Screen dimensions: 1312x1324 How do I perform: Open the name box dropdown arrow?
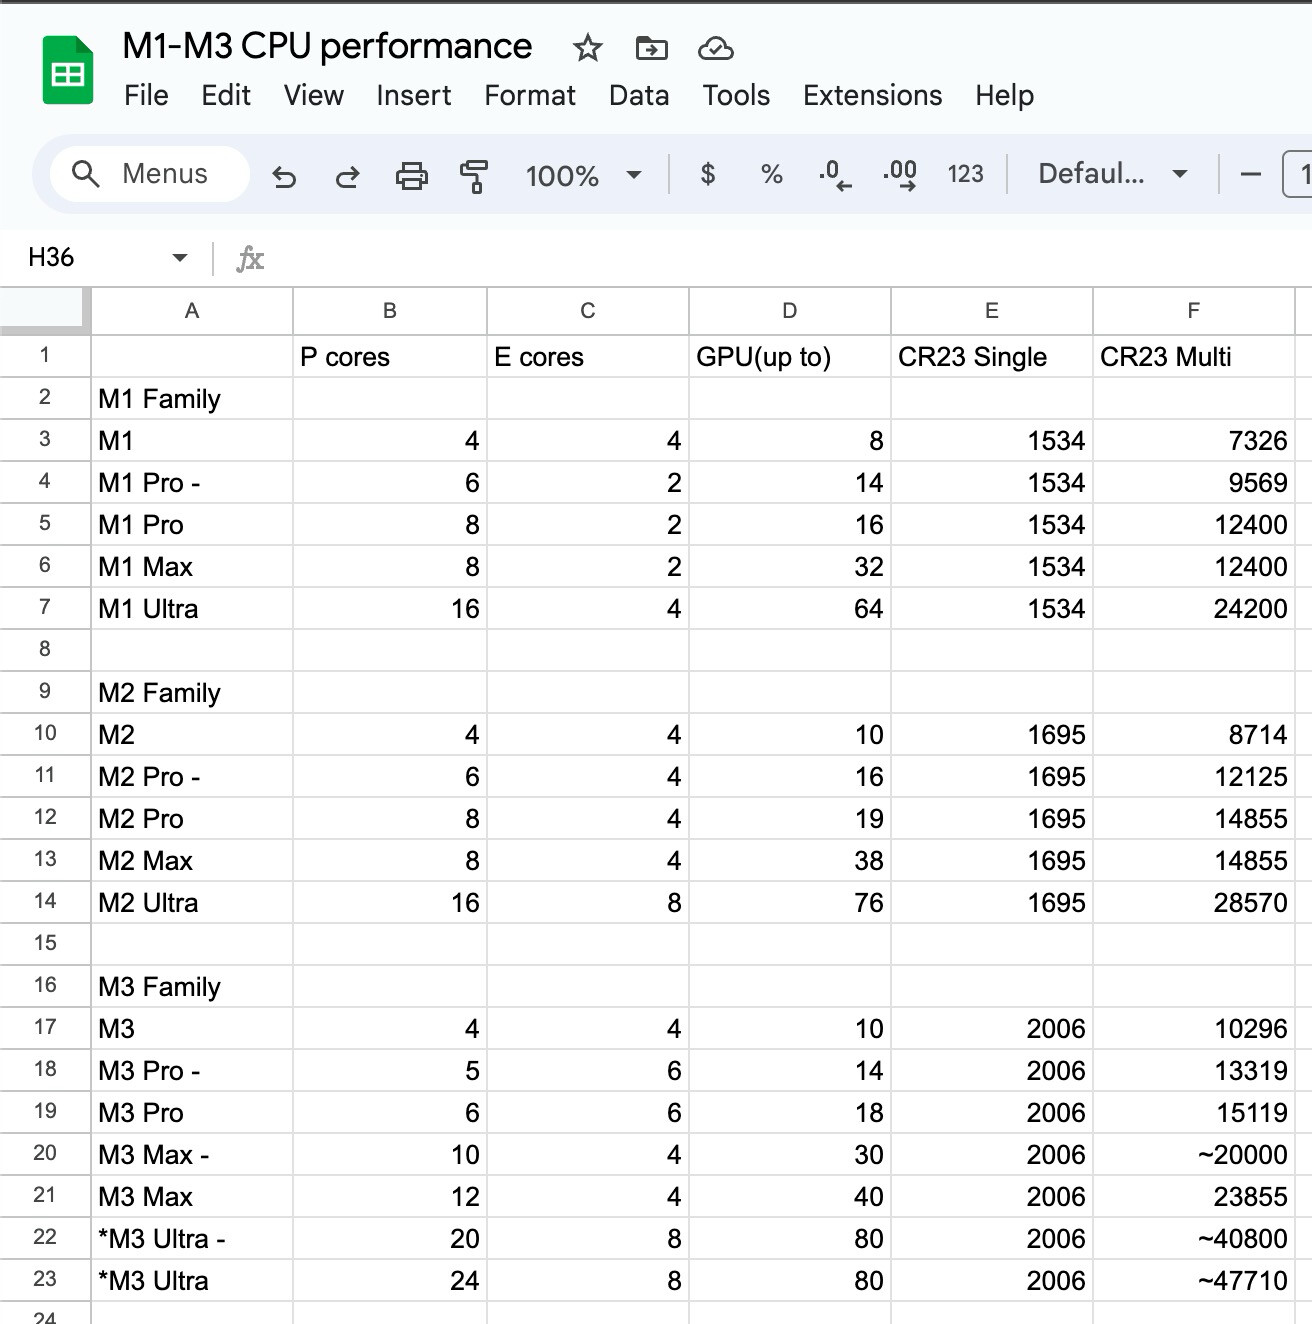[180, 258]
